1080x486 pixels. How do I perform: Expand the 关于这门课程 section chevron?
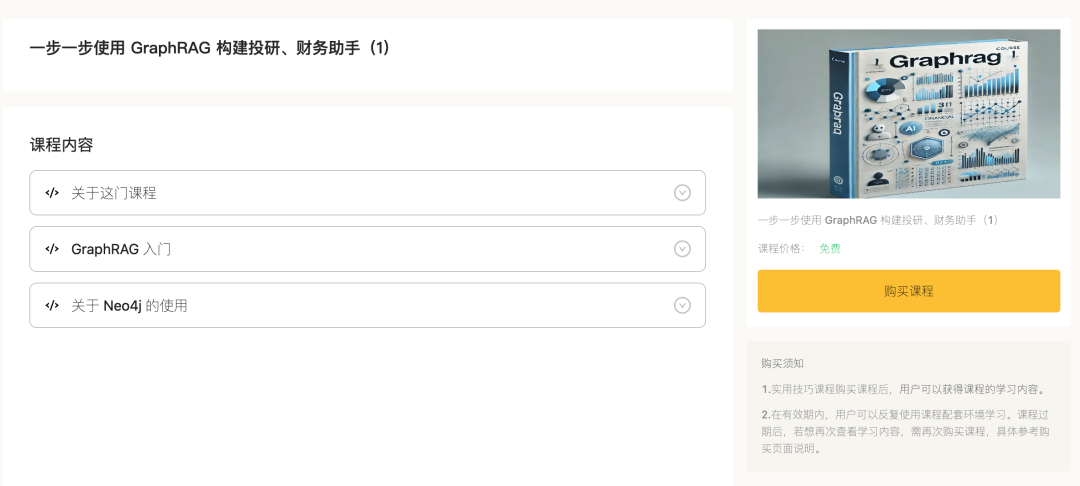coord(682,193)
